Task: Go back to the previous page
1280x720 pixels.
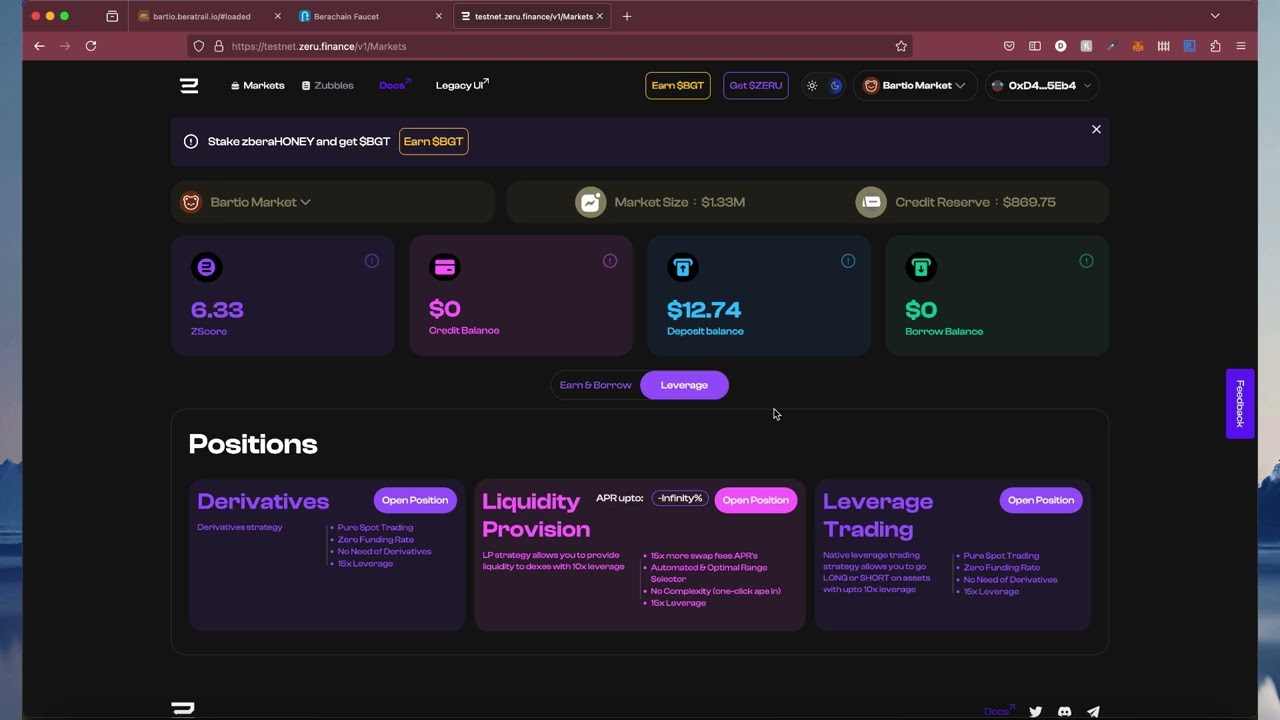Action: click(x=39, y=46)
